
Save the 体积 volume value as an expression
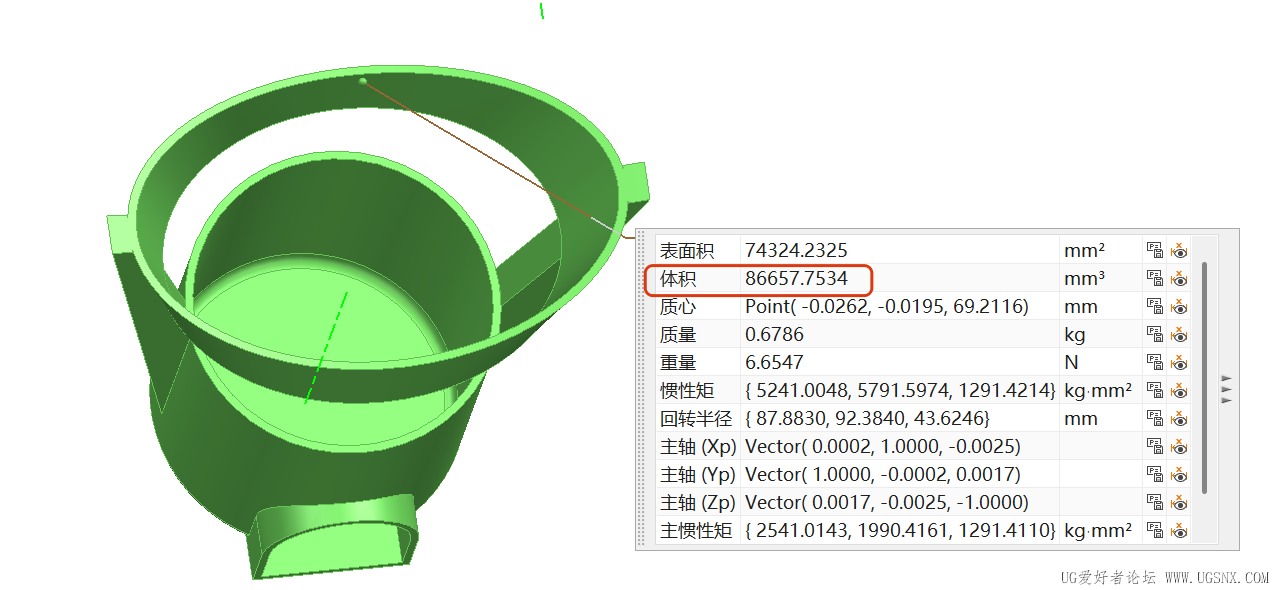1153,278
